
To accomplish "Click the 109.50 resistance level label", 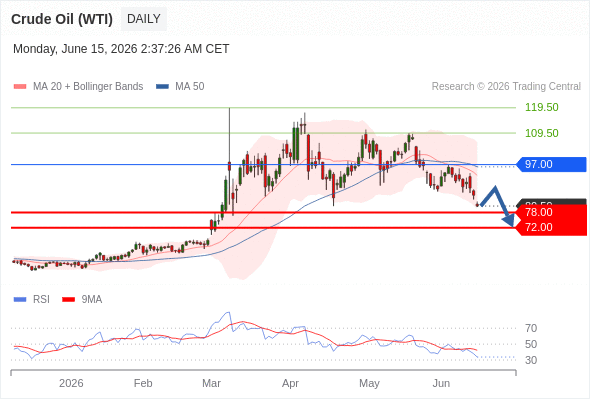I will [542, 133].
